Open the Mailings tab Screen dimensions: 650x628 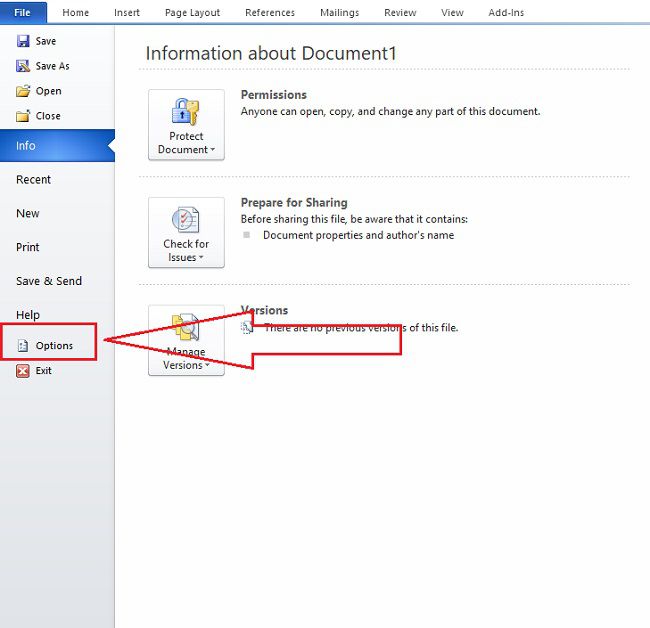340,13
